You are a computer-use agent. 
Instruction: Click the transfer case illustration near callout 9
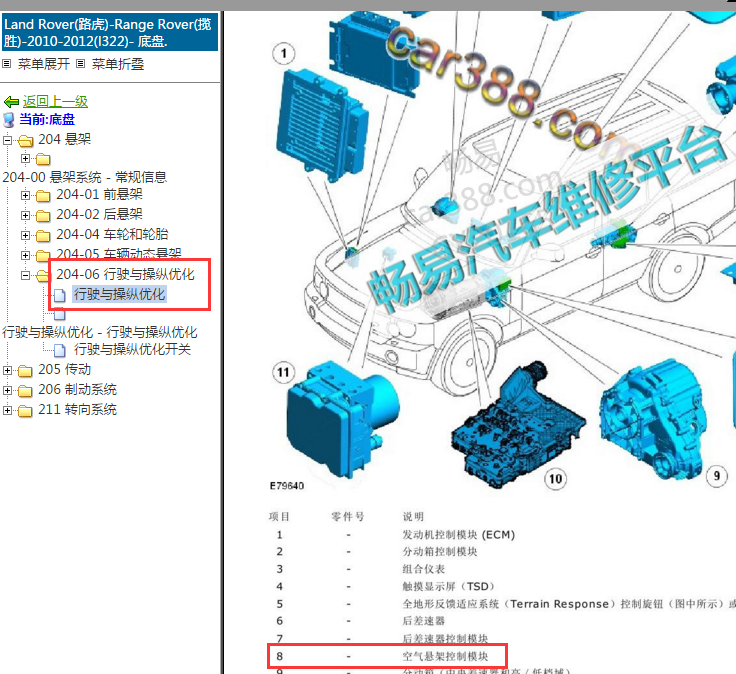click(x=654, y=418)
